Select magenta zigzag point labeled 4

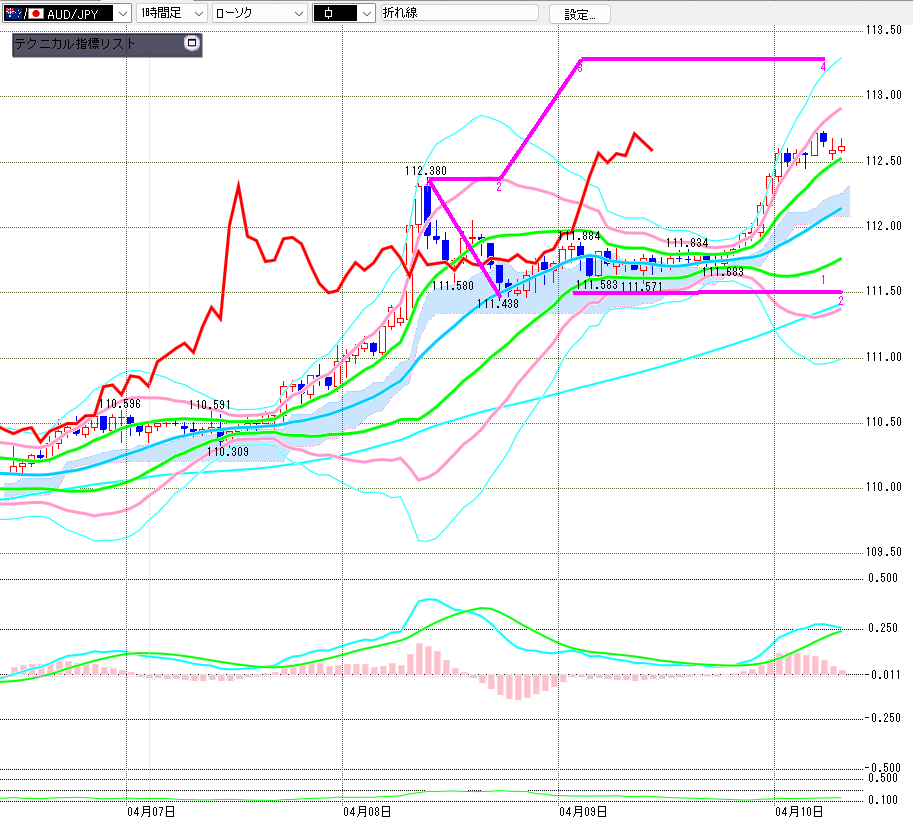(823, 66)
